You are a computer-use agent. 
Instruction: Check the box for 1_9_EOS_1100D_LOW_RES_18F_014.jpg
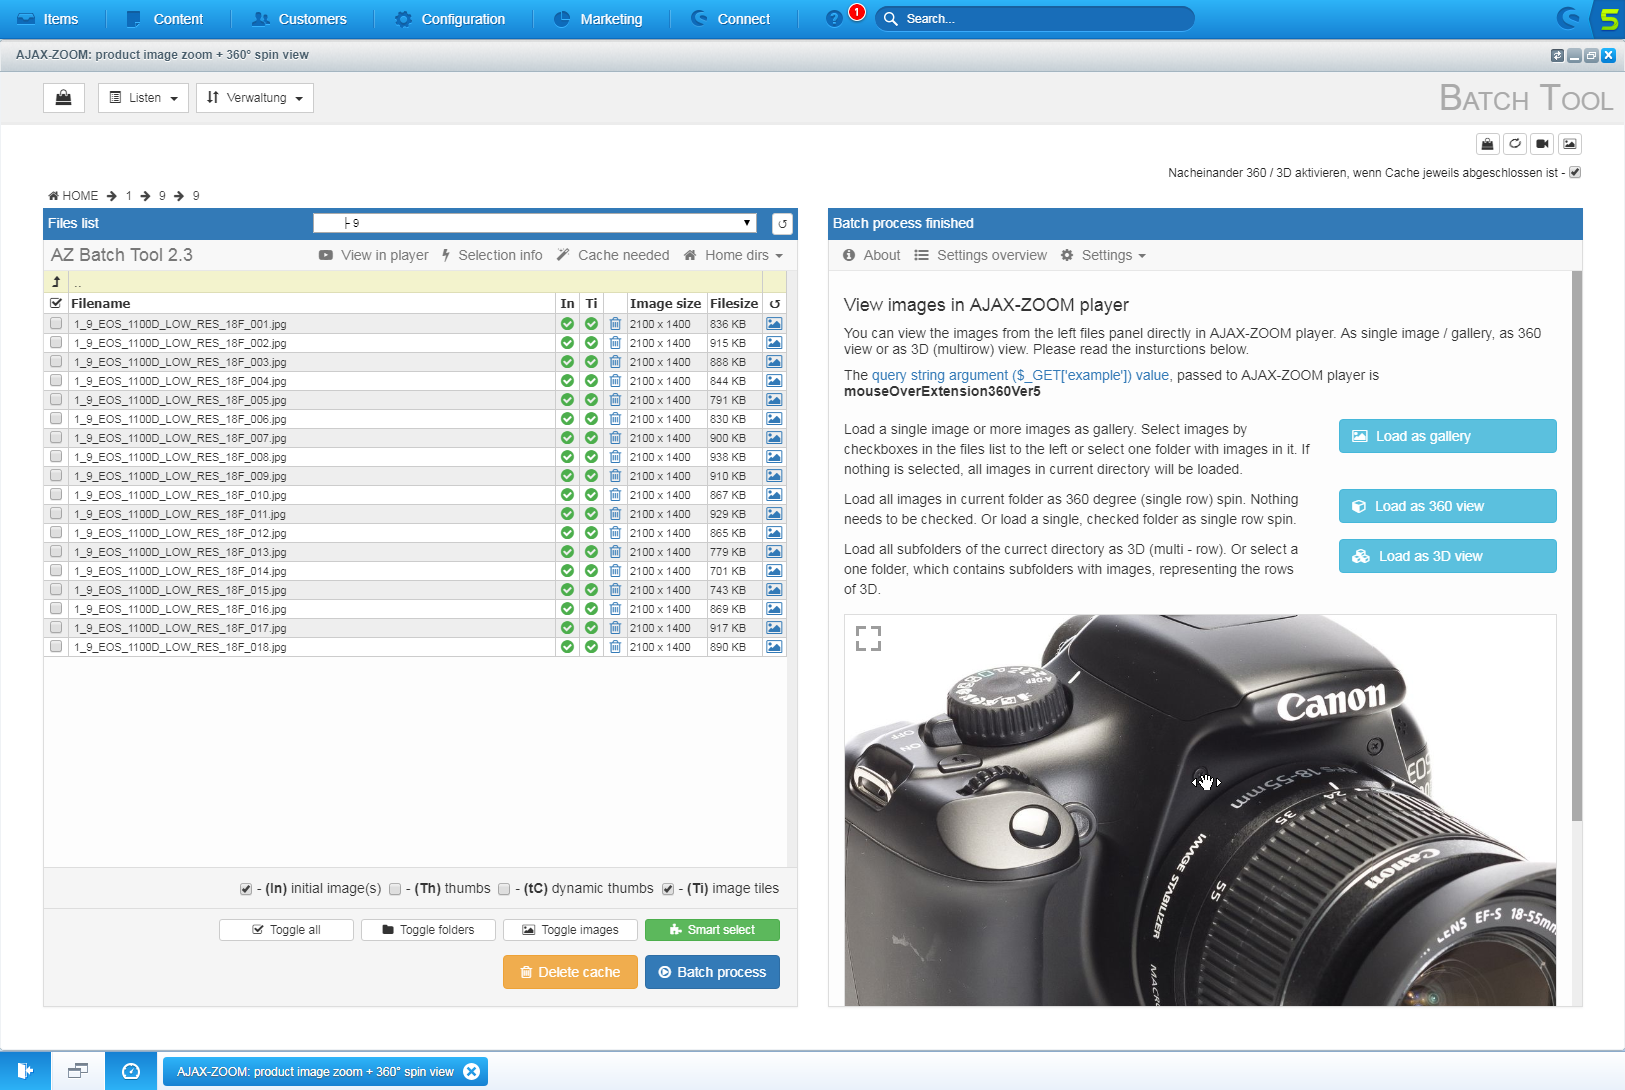(x=56, y=570)
